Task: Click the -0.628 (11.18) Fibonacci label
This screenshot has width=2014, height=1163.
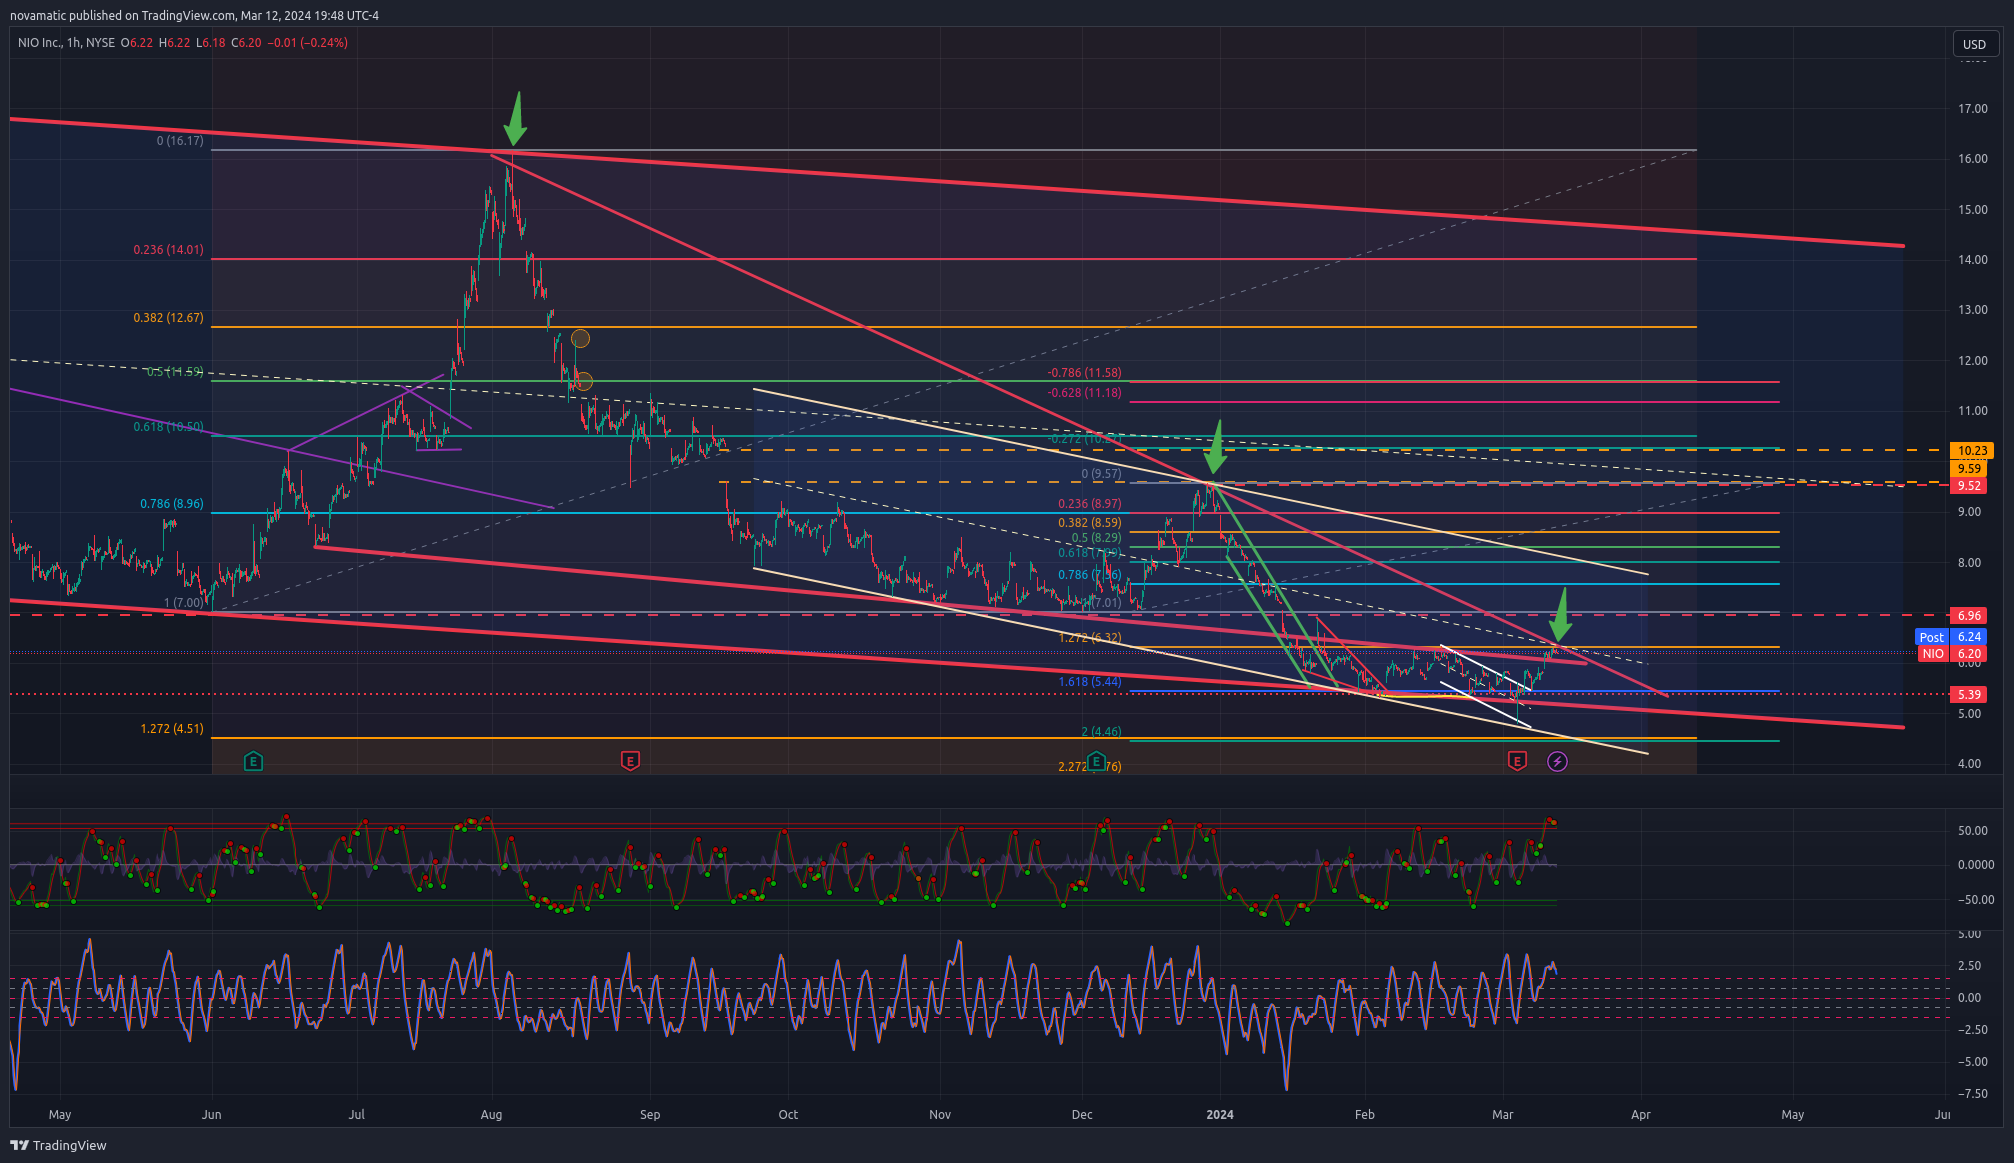Action: (1084, 393)
